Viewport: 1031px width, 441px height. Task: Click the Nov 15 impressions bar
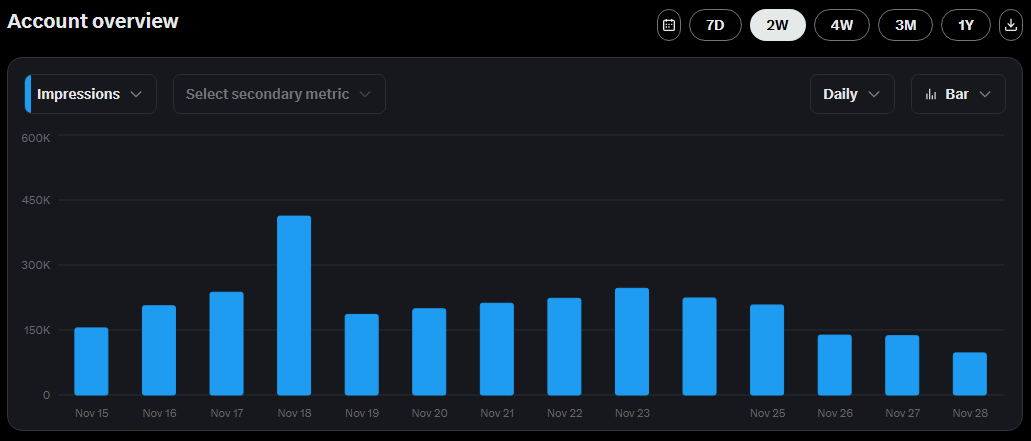[91, 361]
